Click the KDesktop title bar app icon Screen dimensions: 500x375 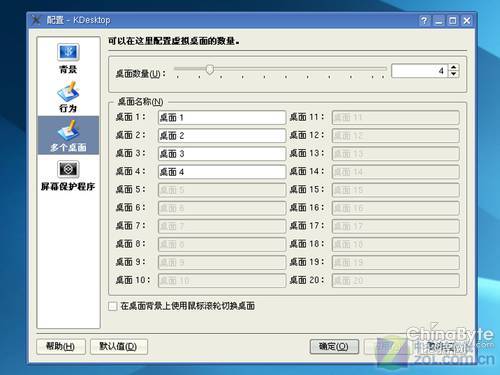(36, 20)
